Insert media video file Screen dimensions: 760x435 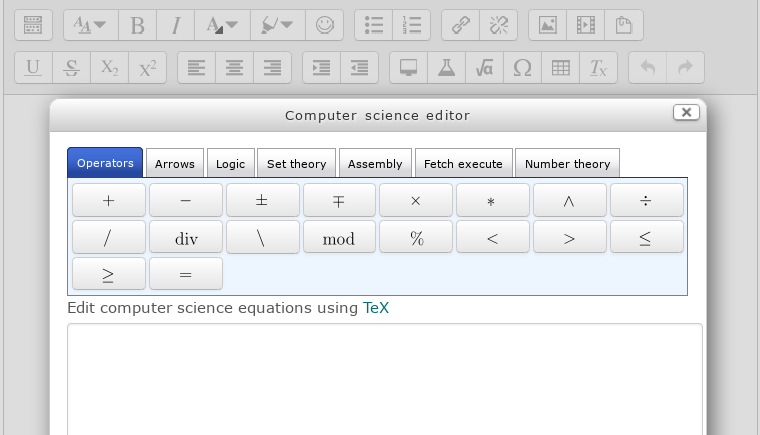tap(586, 25)
